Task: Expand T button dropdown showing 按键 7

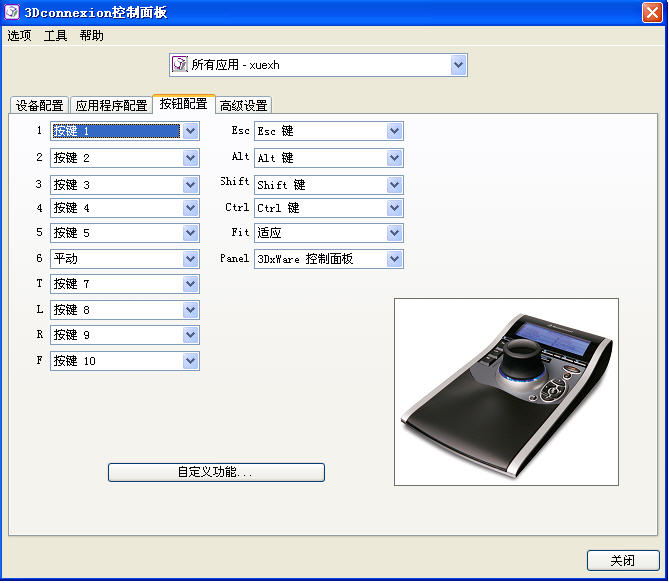Action: (190, 284)
